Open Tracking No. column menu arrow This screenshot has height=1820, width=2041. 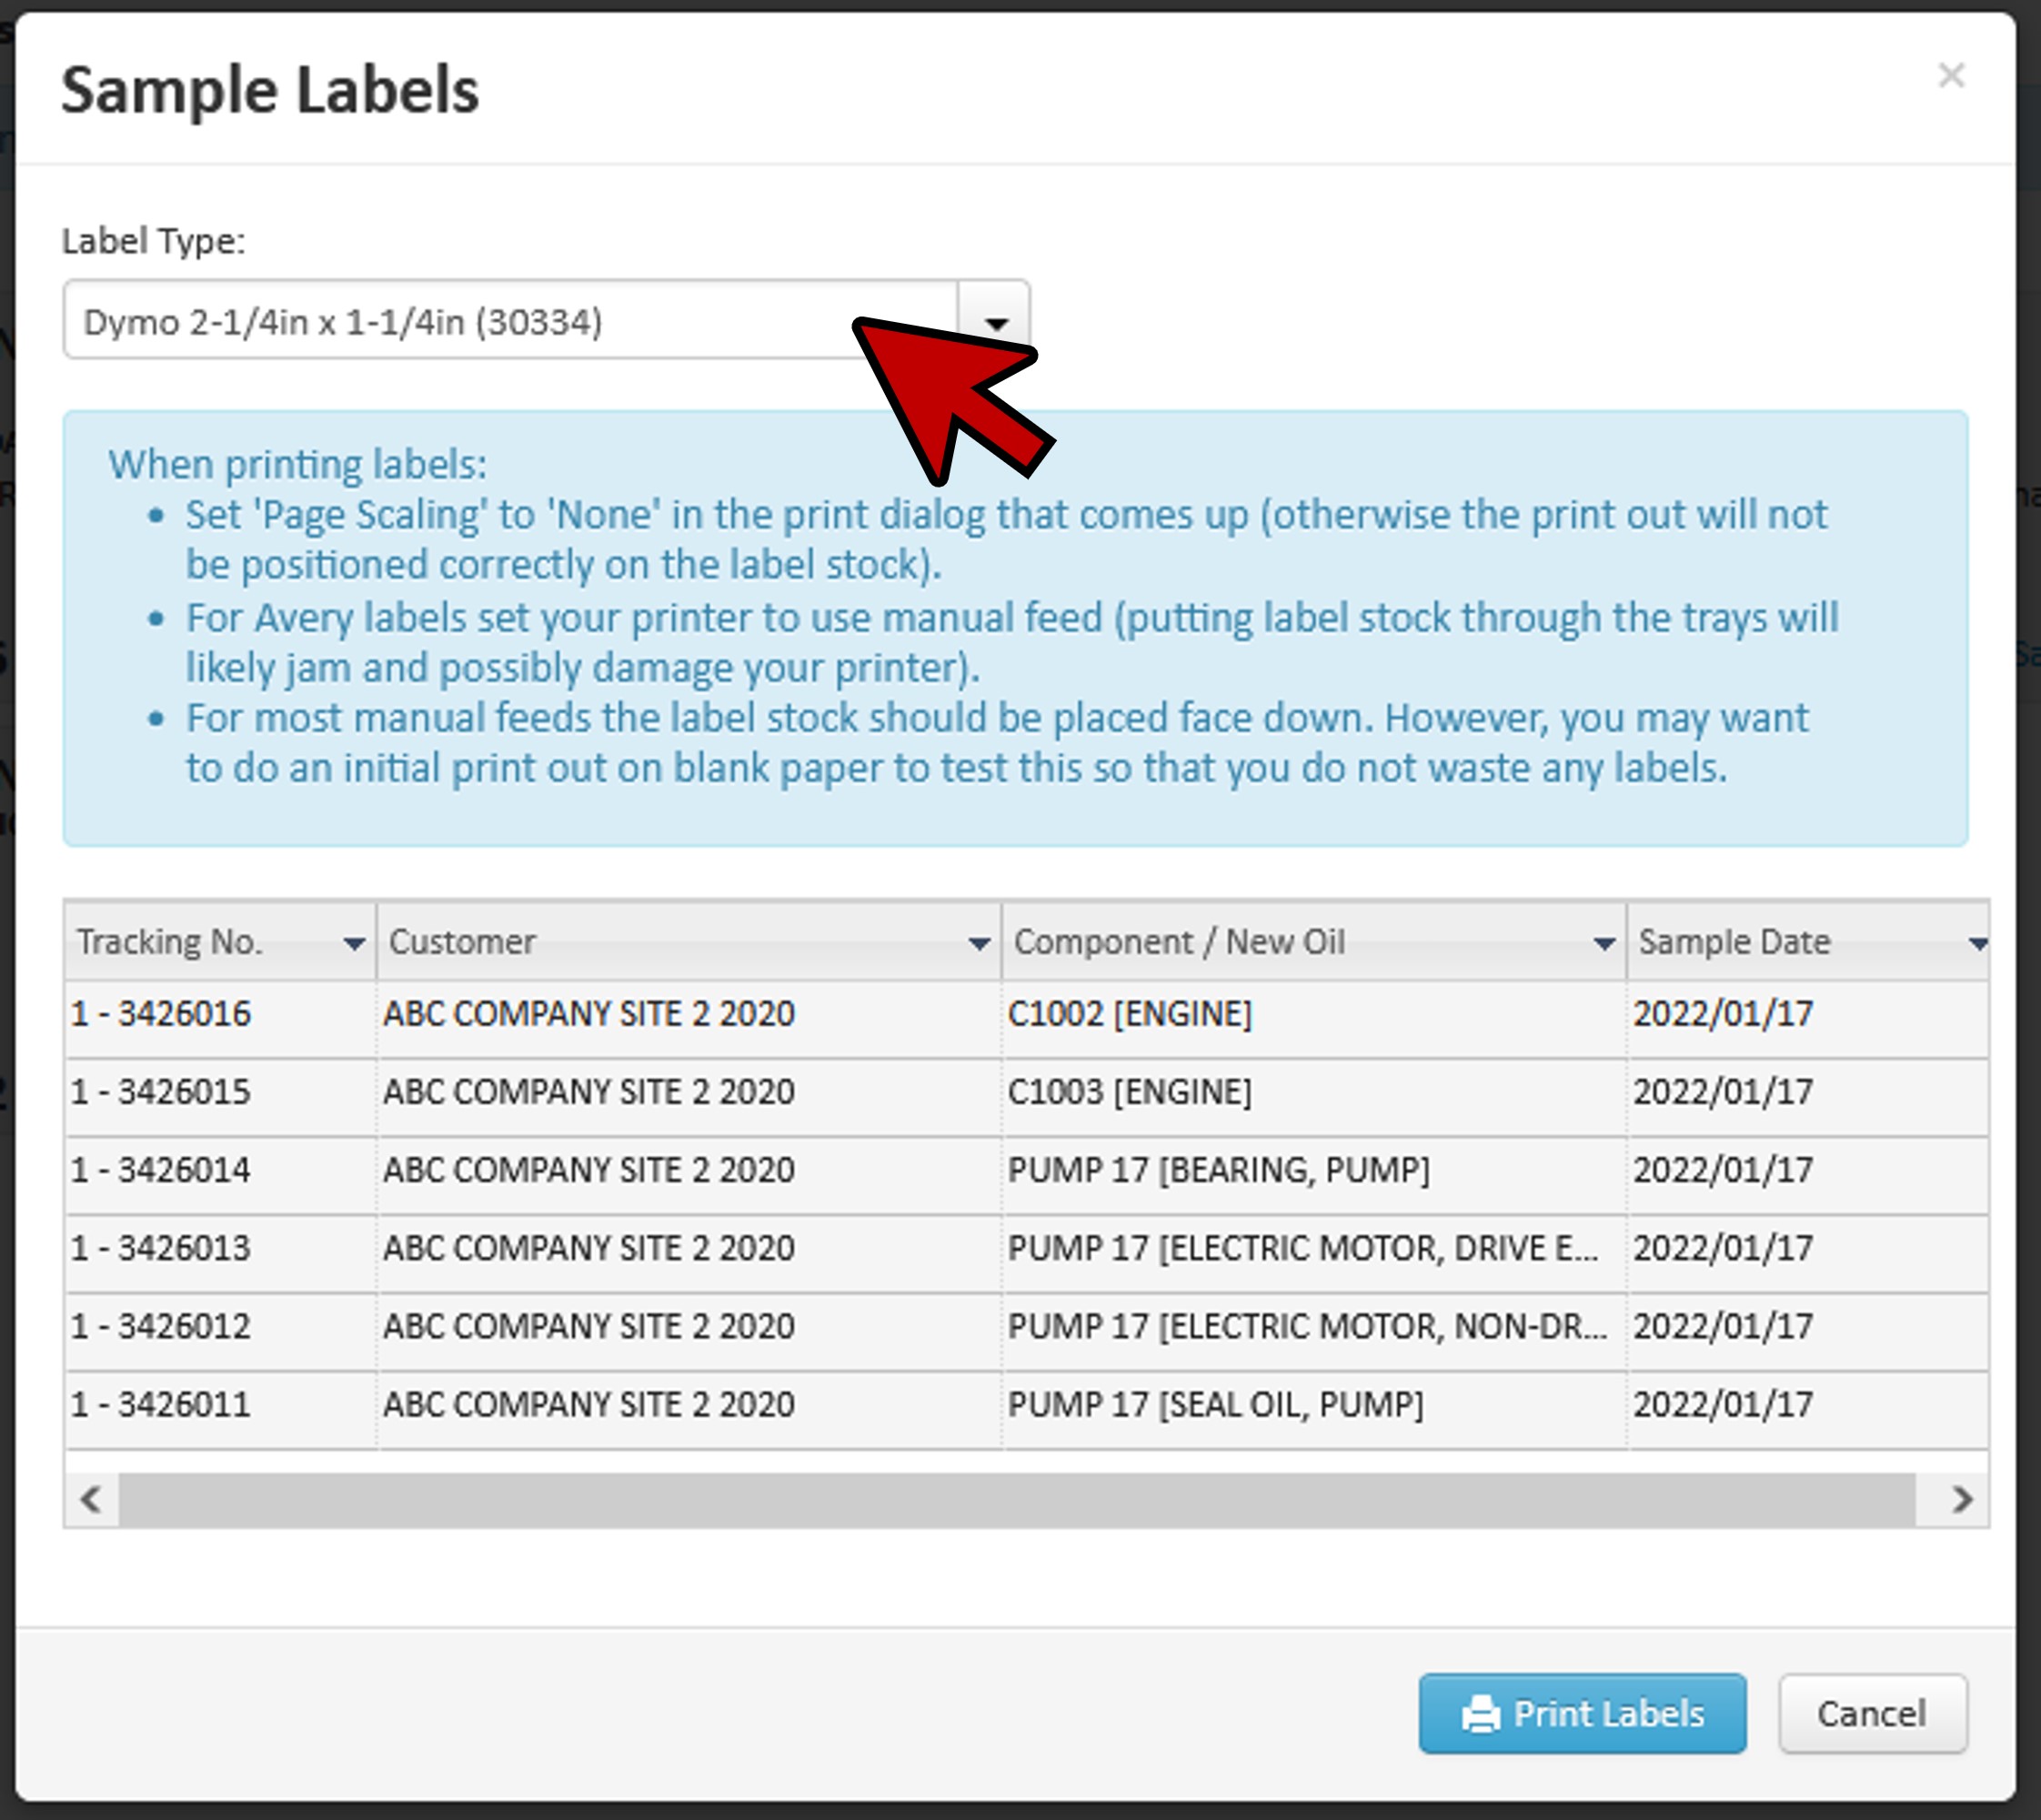[353, 943]
